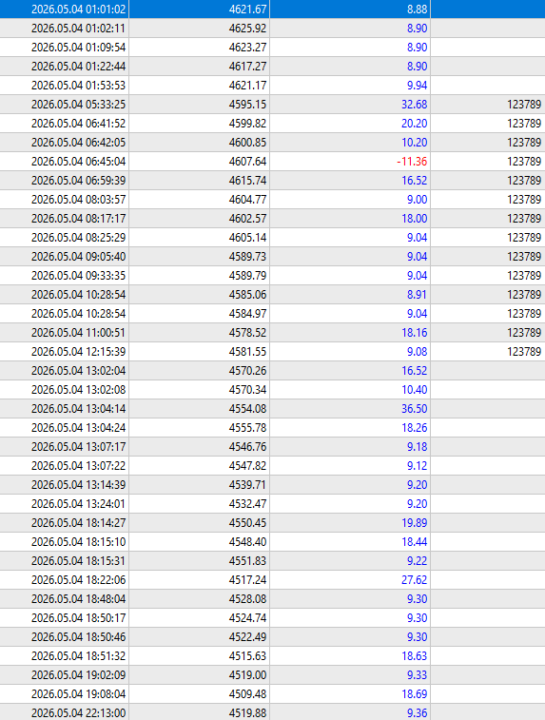Click price 4528.08
This screenshot has height=720, width=545.
247,599
